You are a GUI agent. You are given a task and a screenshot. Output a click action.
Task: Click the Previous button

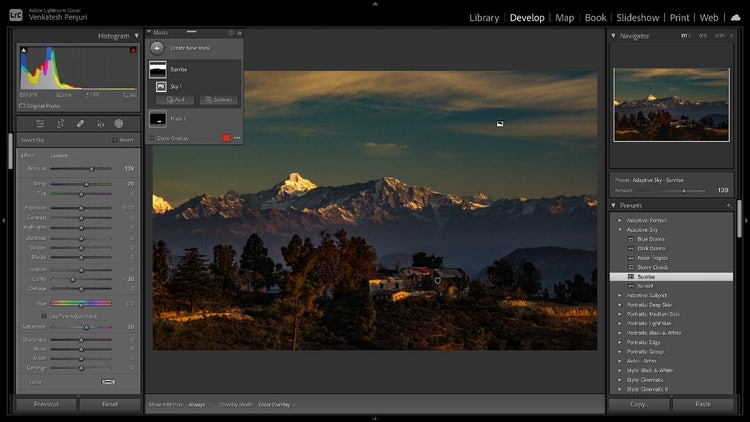pos(46,404)
